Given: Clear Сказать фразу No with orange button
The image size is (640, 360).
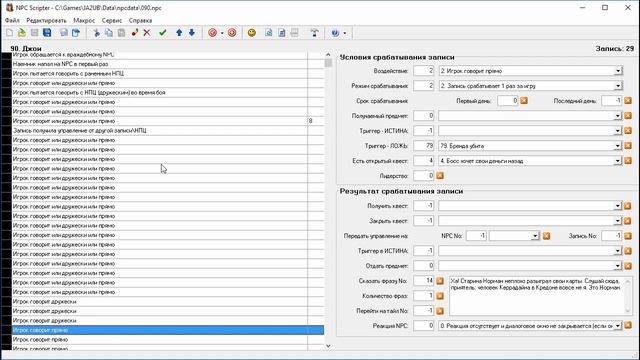Looking at the screenshot, I should (x=440, y=281).
